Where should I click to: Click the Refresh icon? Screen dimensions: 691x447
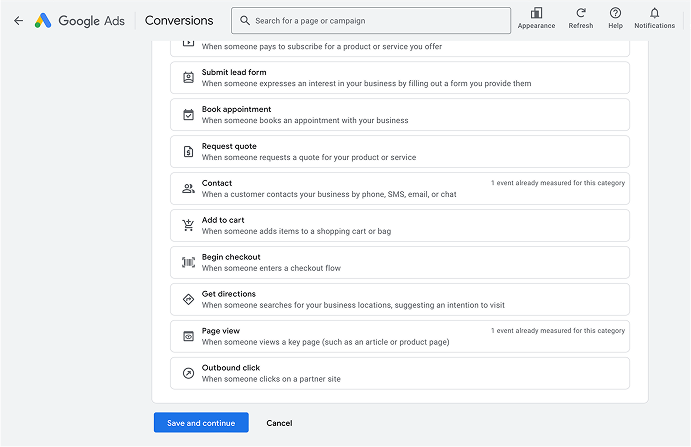coord(580,13)
